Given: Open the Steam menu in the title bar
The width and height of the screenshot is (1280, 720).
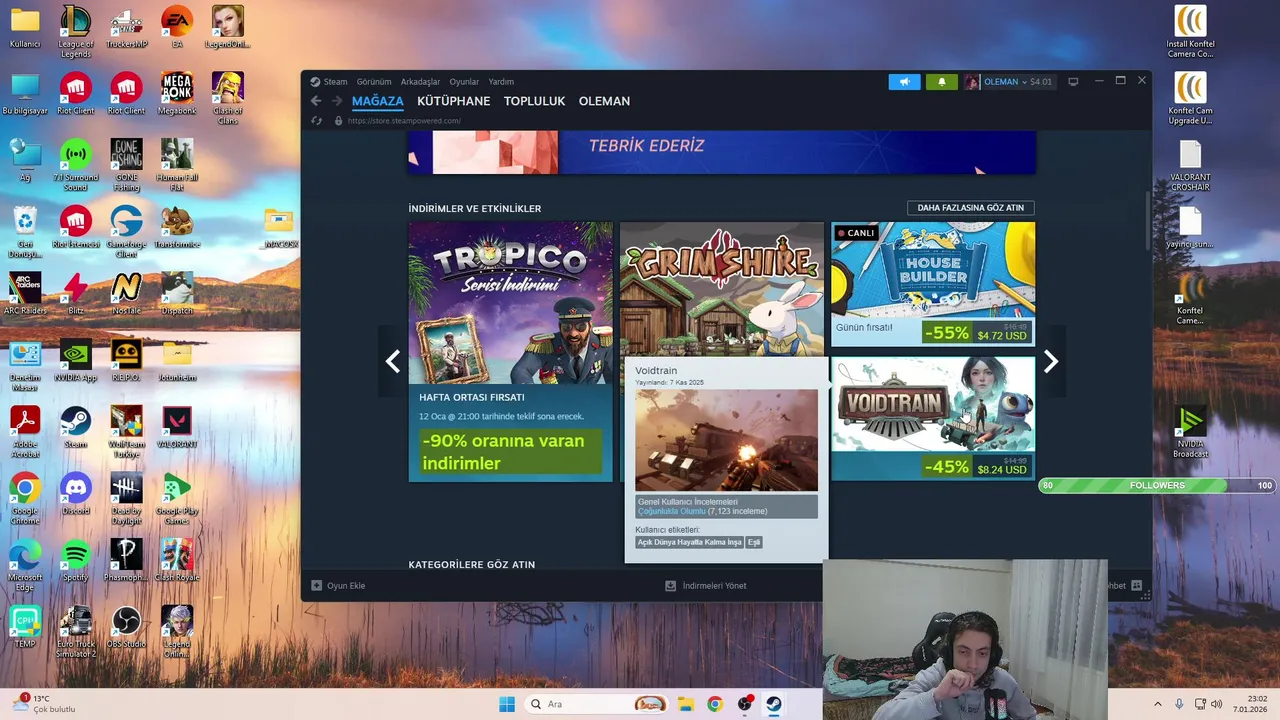Looking at the screenshot, I should (x=328, y=82).
